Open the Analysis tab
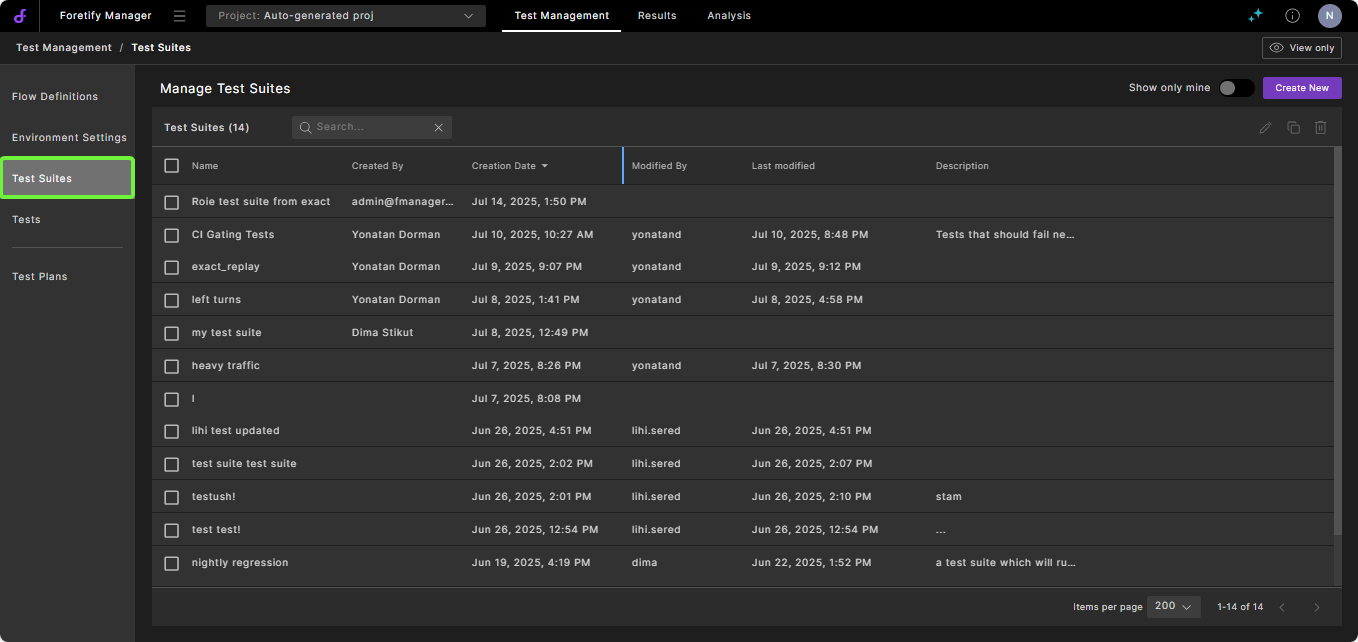The width and height of the screenshot is (1358, 642). (x=729, y=16)
